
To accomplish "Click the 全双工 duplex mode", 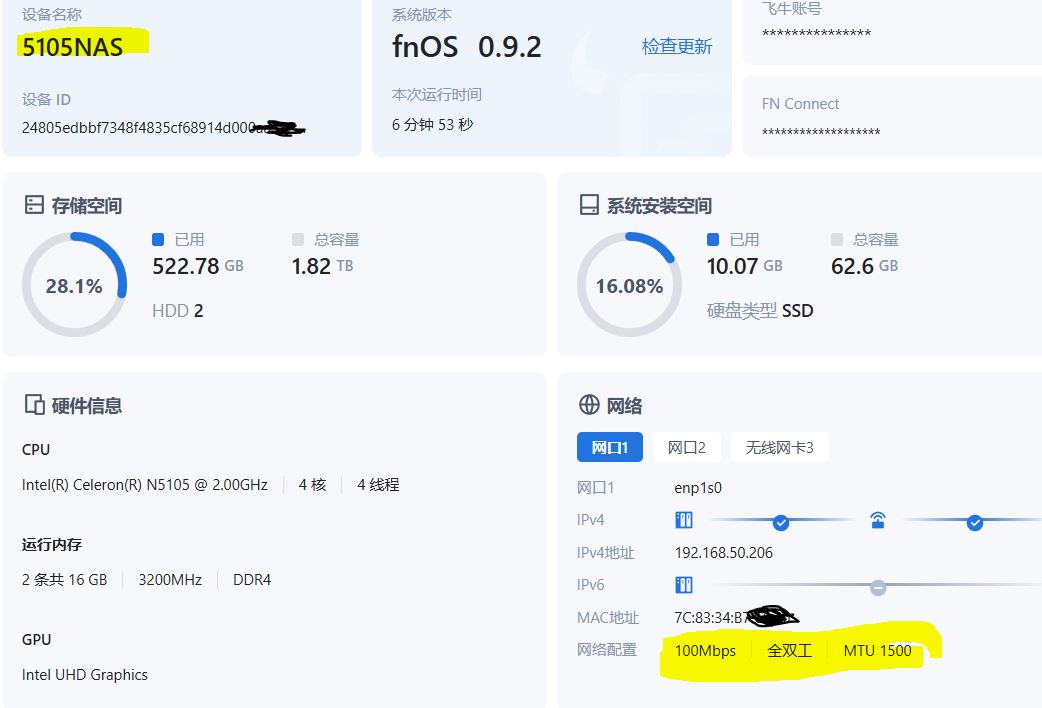I will [789, 650].
